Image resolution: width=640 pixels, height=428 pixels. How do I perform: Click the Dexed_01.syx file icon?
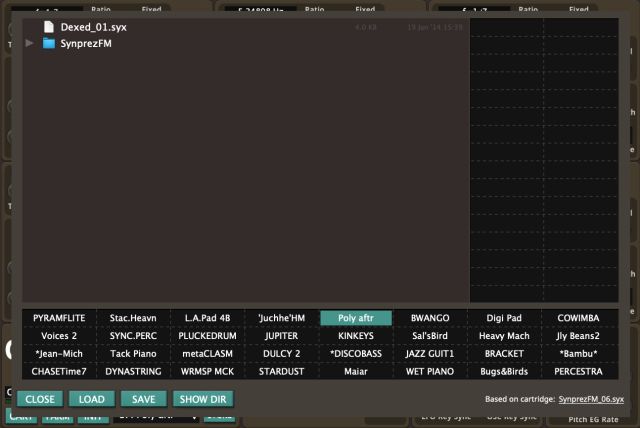click(x=49, y=27)
